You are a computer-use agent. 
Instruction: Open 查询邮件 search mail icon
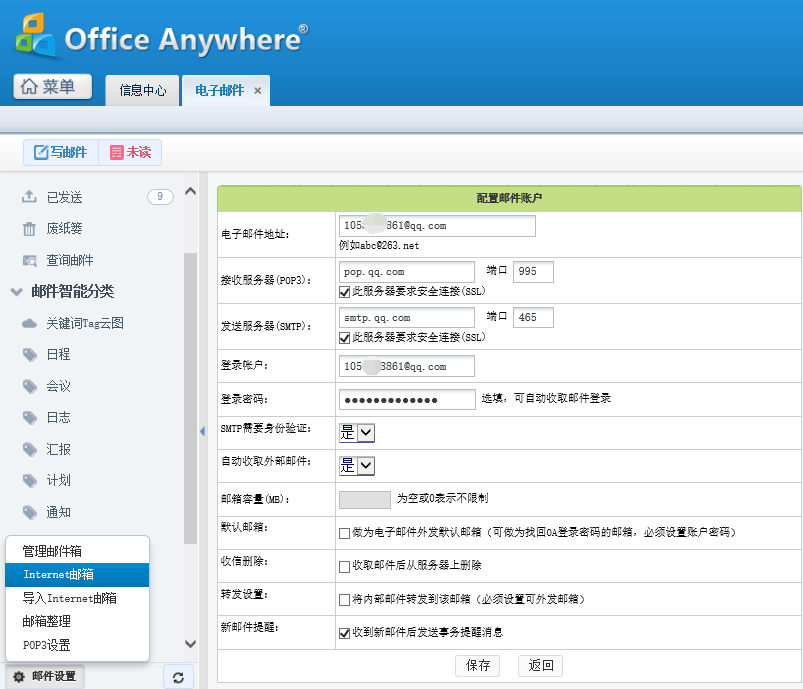(x=30, y=260)
